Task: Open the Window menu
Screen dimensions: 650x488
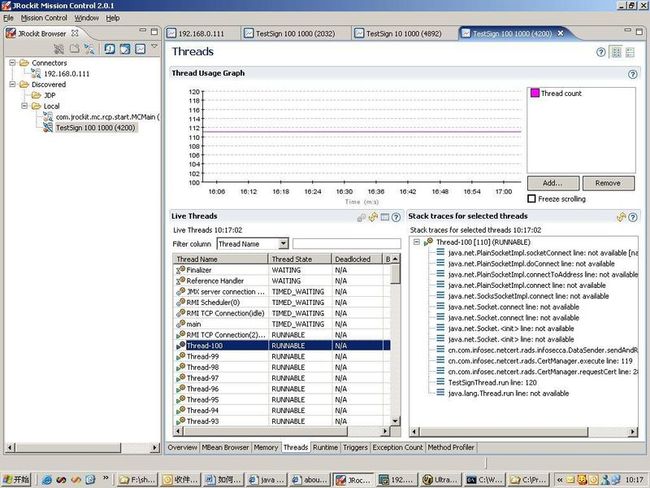Action: click(x=87, y=18)
